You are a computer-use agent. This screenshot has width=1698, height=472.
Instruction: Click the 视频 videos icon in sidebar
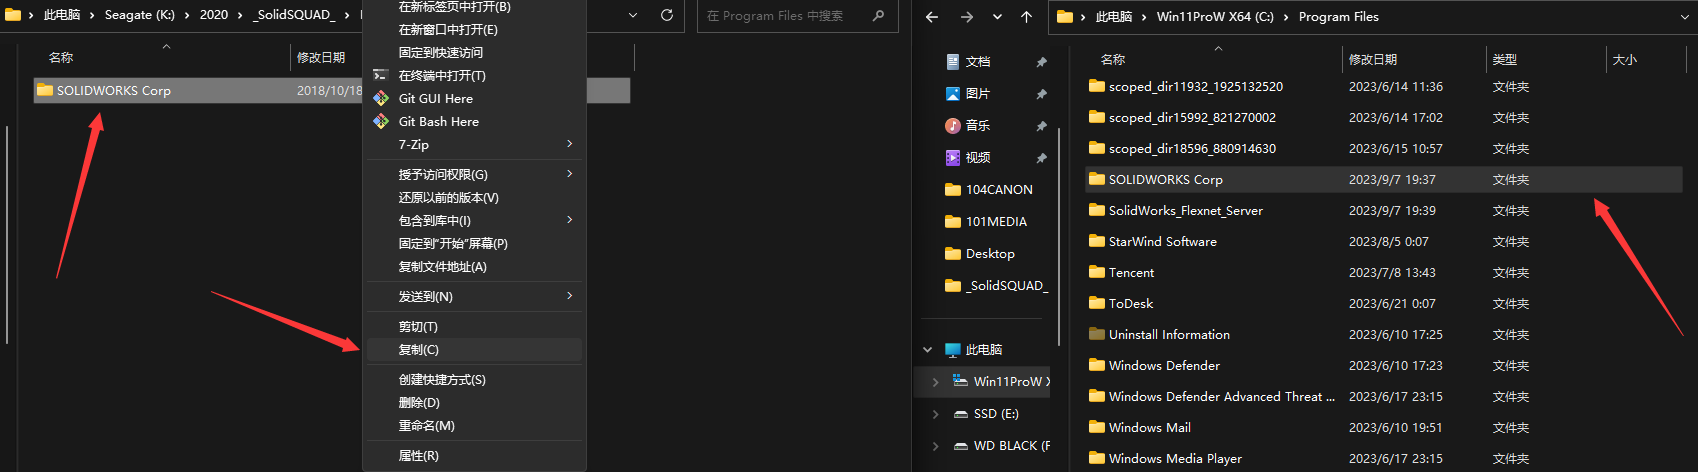tap(953, 157)
